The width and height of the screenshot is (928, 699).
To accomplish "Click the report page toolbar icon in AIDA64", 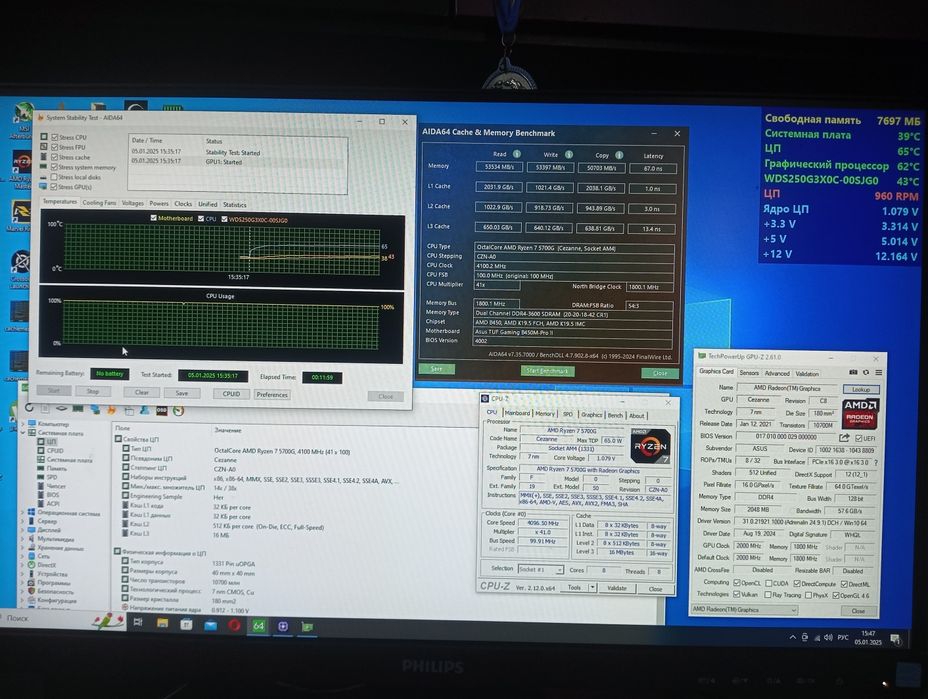I will (45, 408).
